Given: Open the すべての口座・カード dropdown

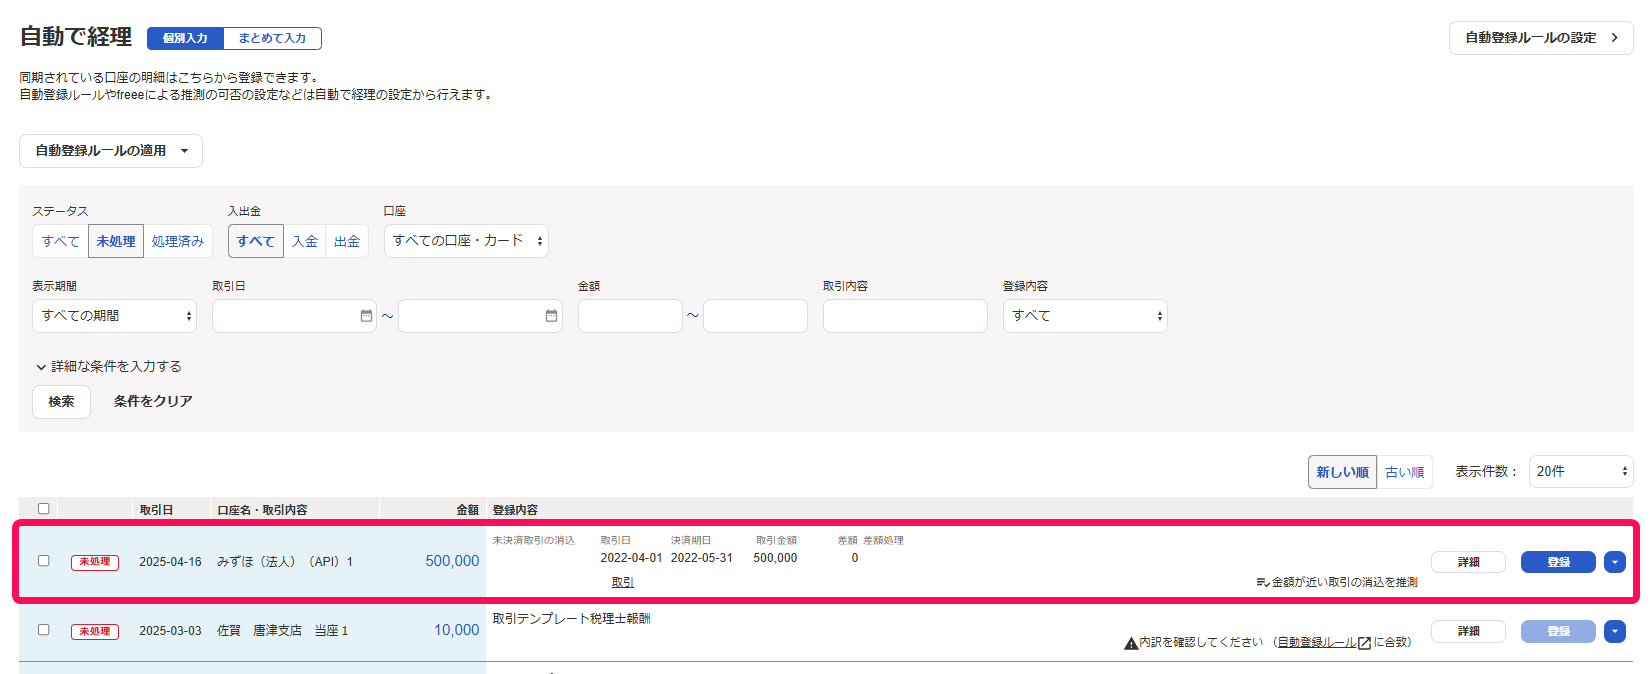Looking at the screenshot, I should pyautogui.click(x=466, y=241).
